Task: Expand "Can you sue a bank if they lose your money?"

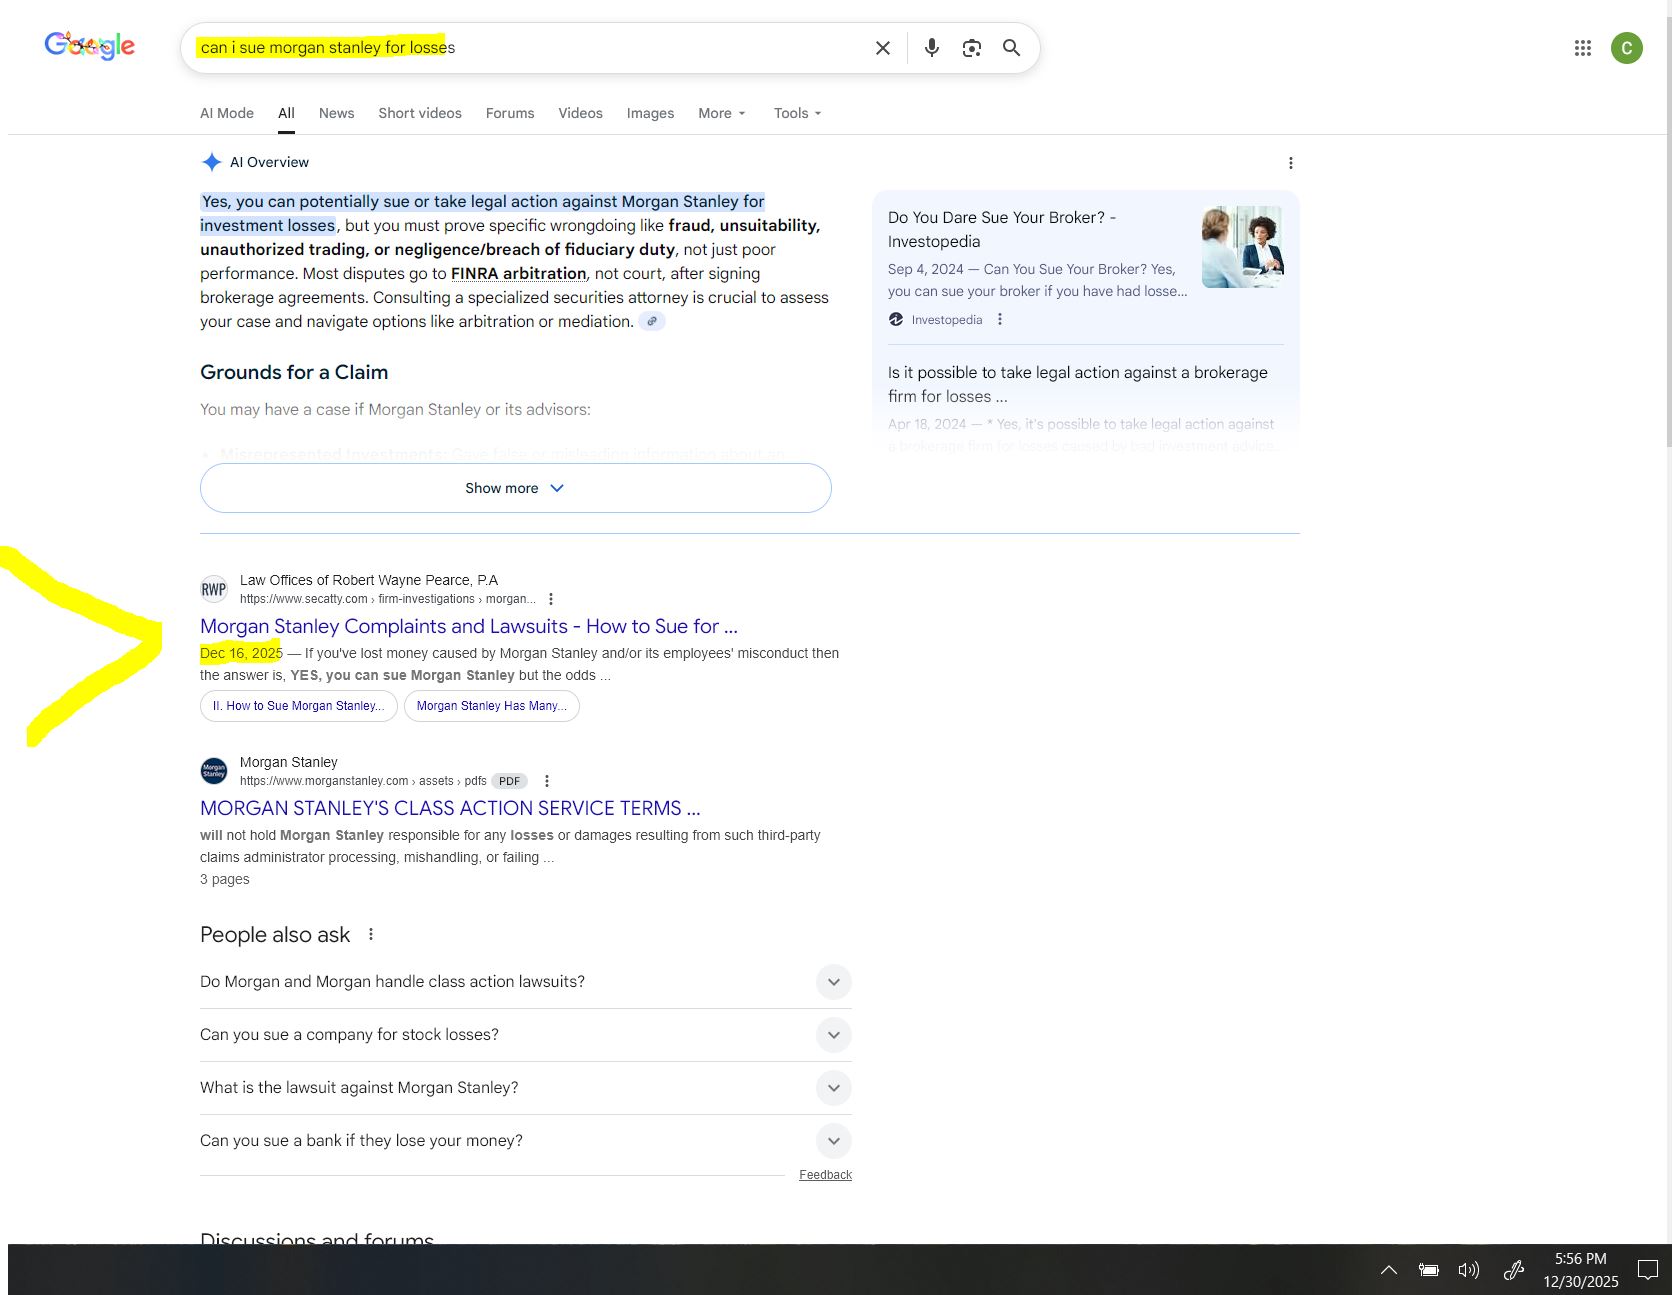Action: point(833,1141)
